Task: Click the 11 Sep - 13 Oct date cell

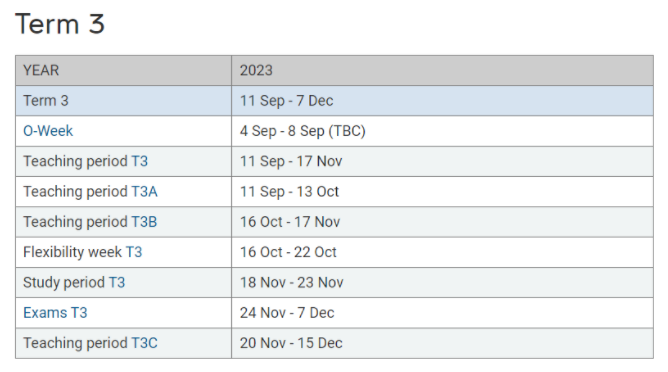Action: tap(442, 191)
